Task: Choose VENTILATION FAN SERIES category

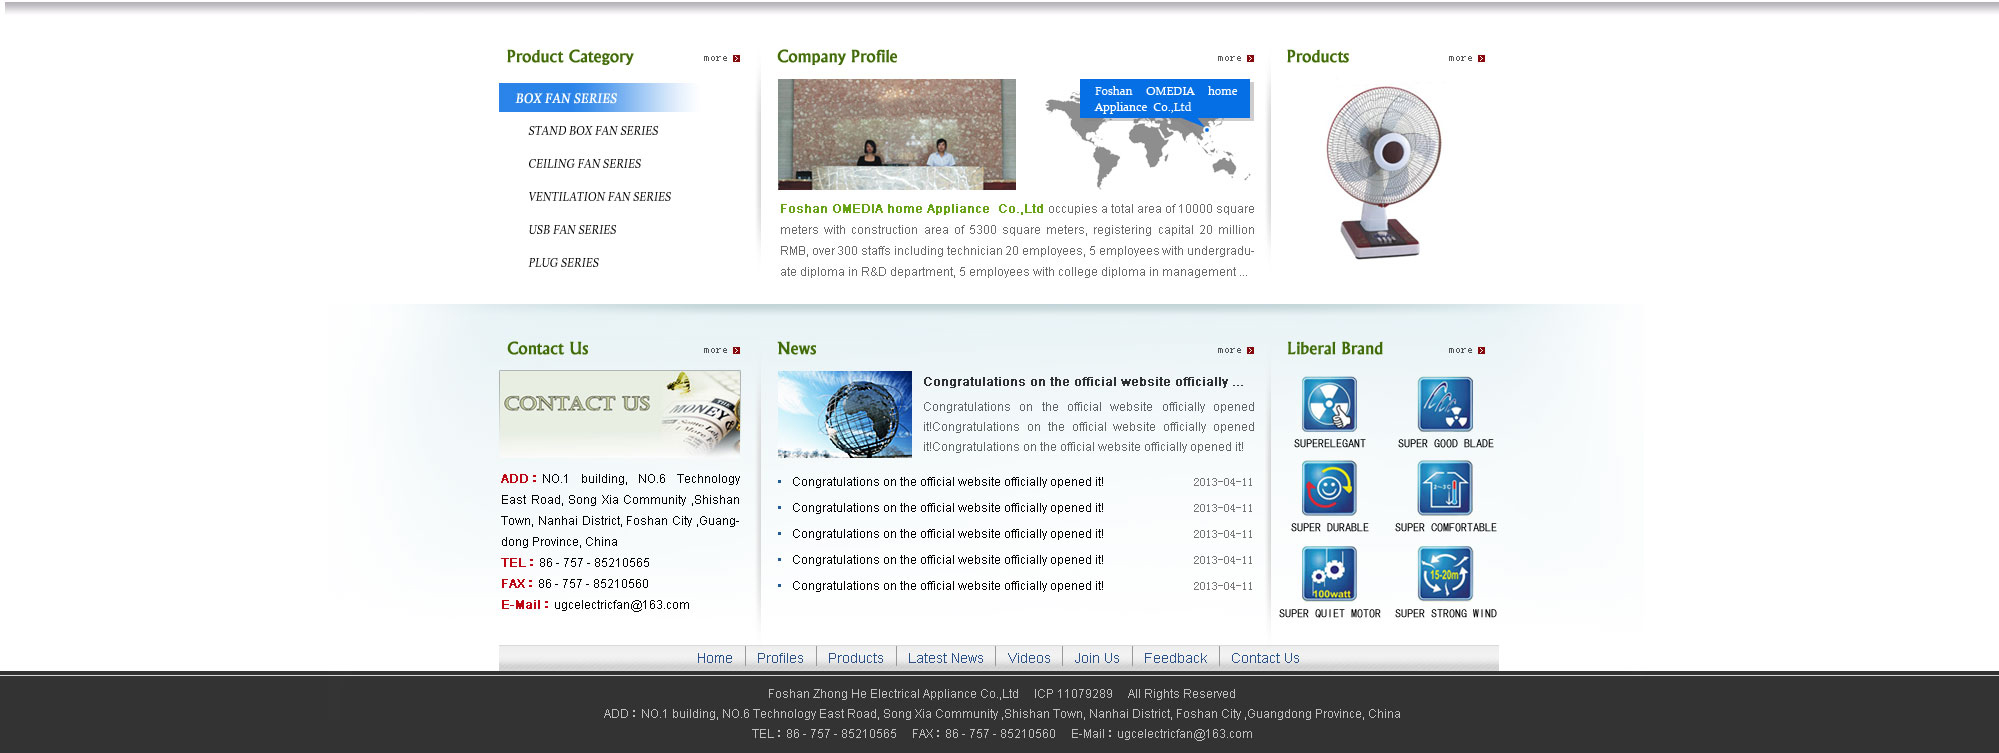Action: [599, 197]
